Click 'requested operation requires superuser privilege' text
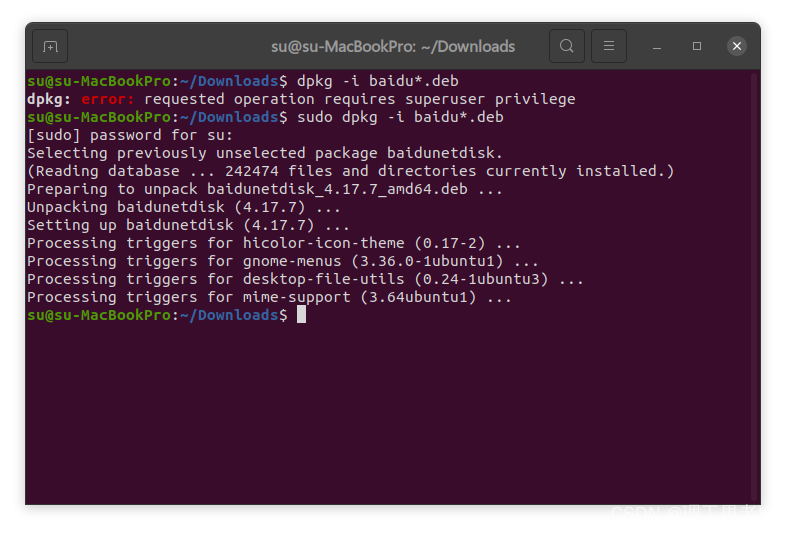 coord(359,99)
